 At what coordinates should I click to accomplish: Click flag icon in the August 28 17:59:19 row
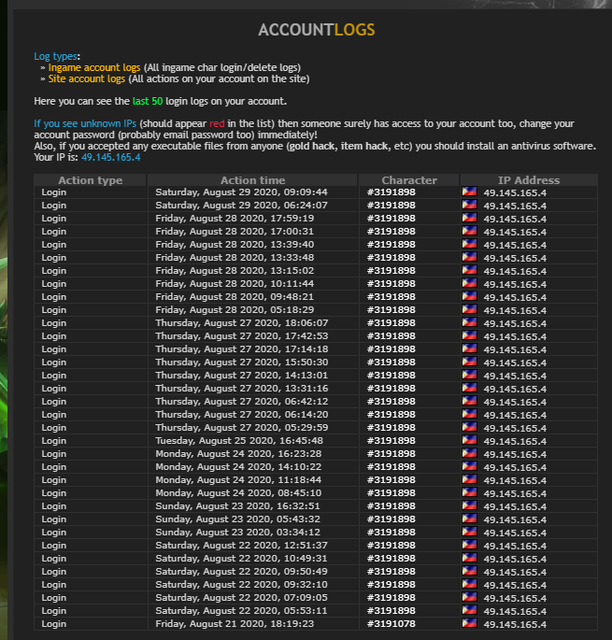tap(469, 218)
